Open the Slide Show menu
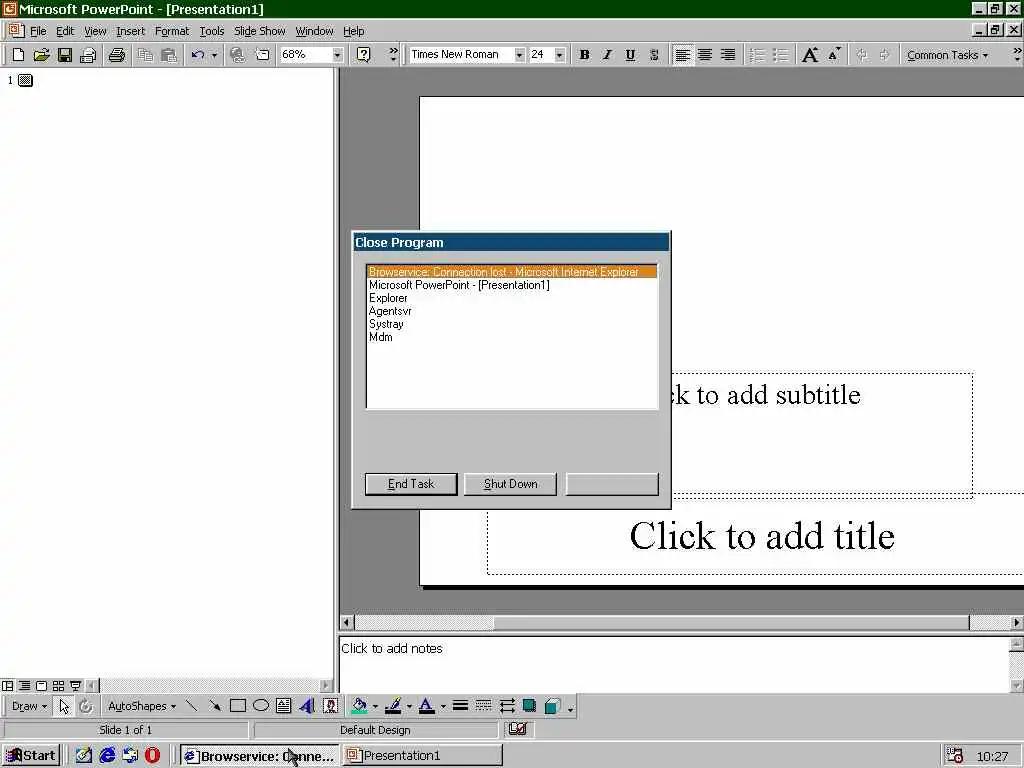This screenshot has height=768, width=1024. tap(259, 31)
